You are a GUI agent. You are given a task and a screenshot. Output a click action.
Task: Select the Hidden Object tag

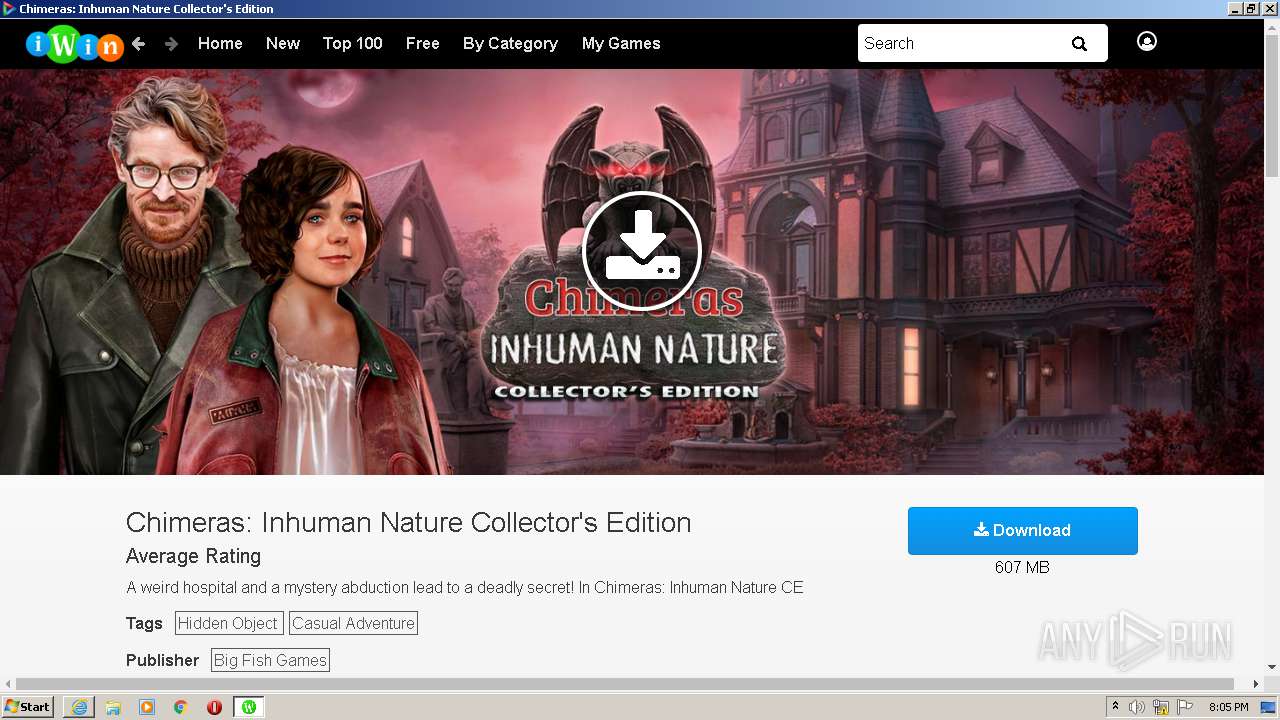[x=228, y=623]
